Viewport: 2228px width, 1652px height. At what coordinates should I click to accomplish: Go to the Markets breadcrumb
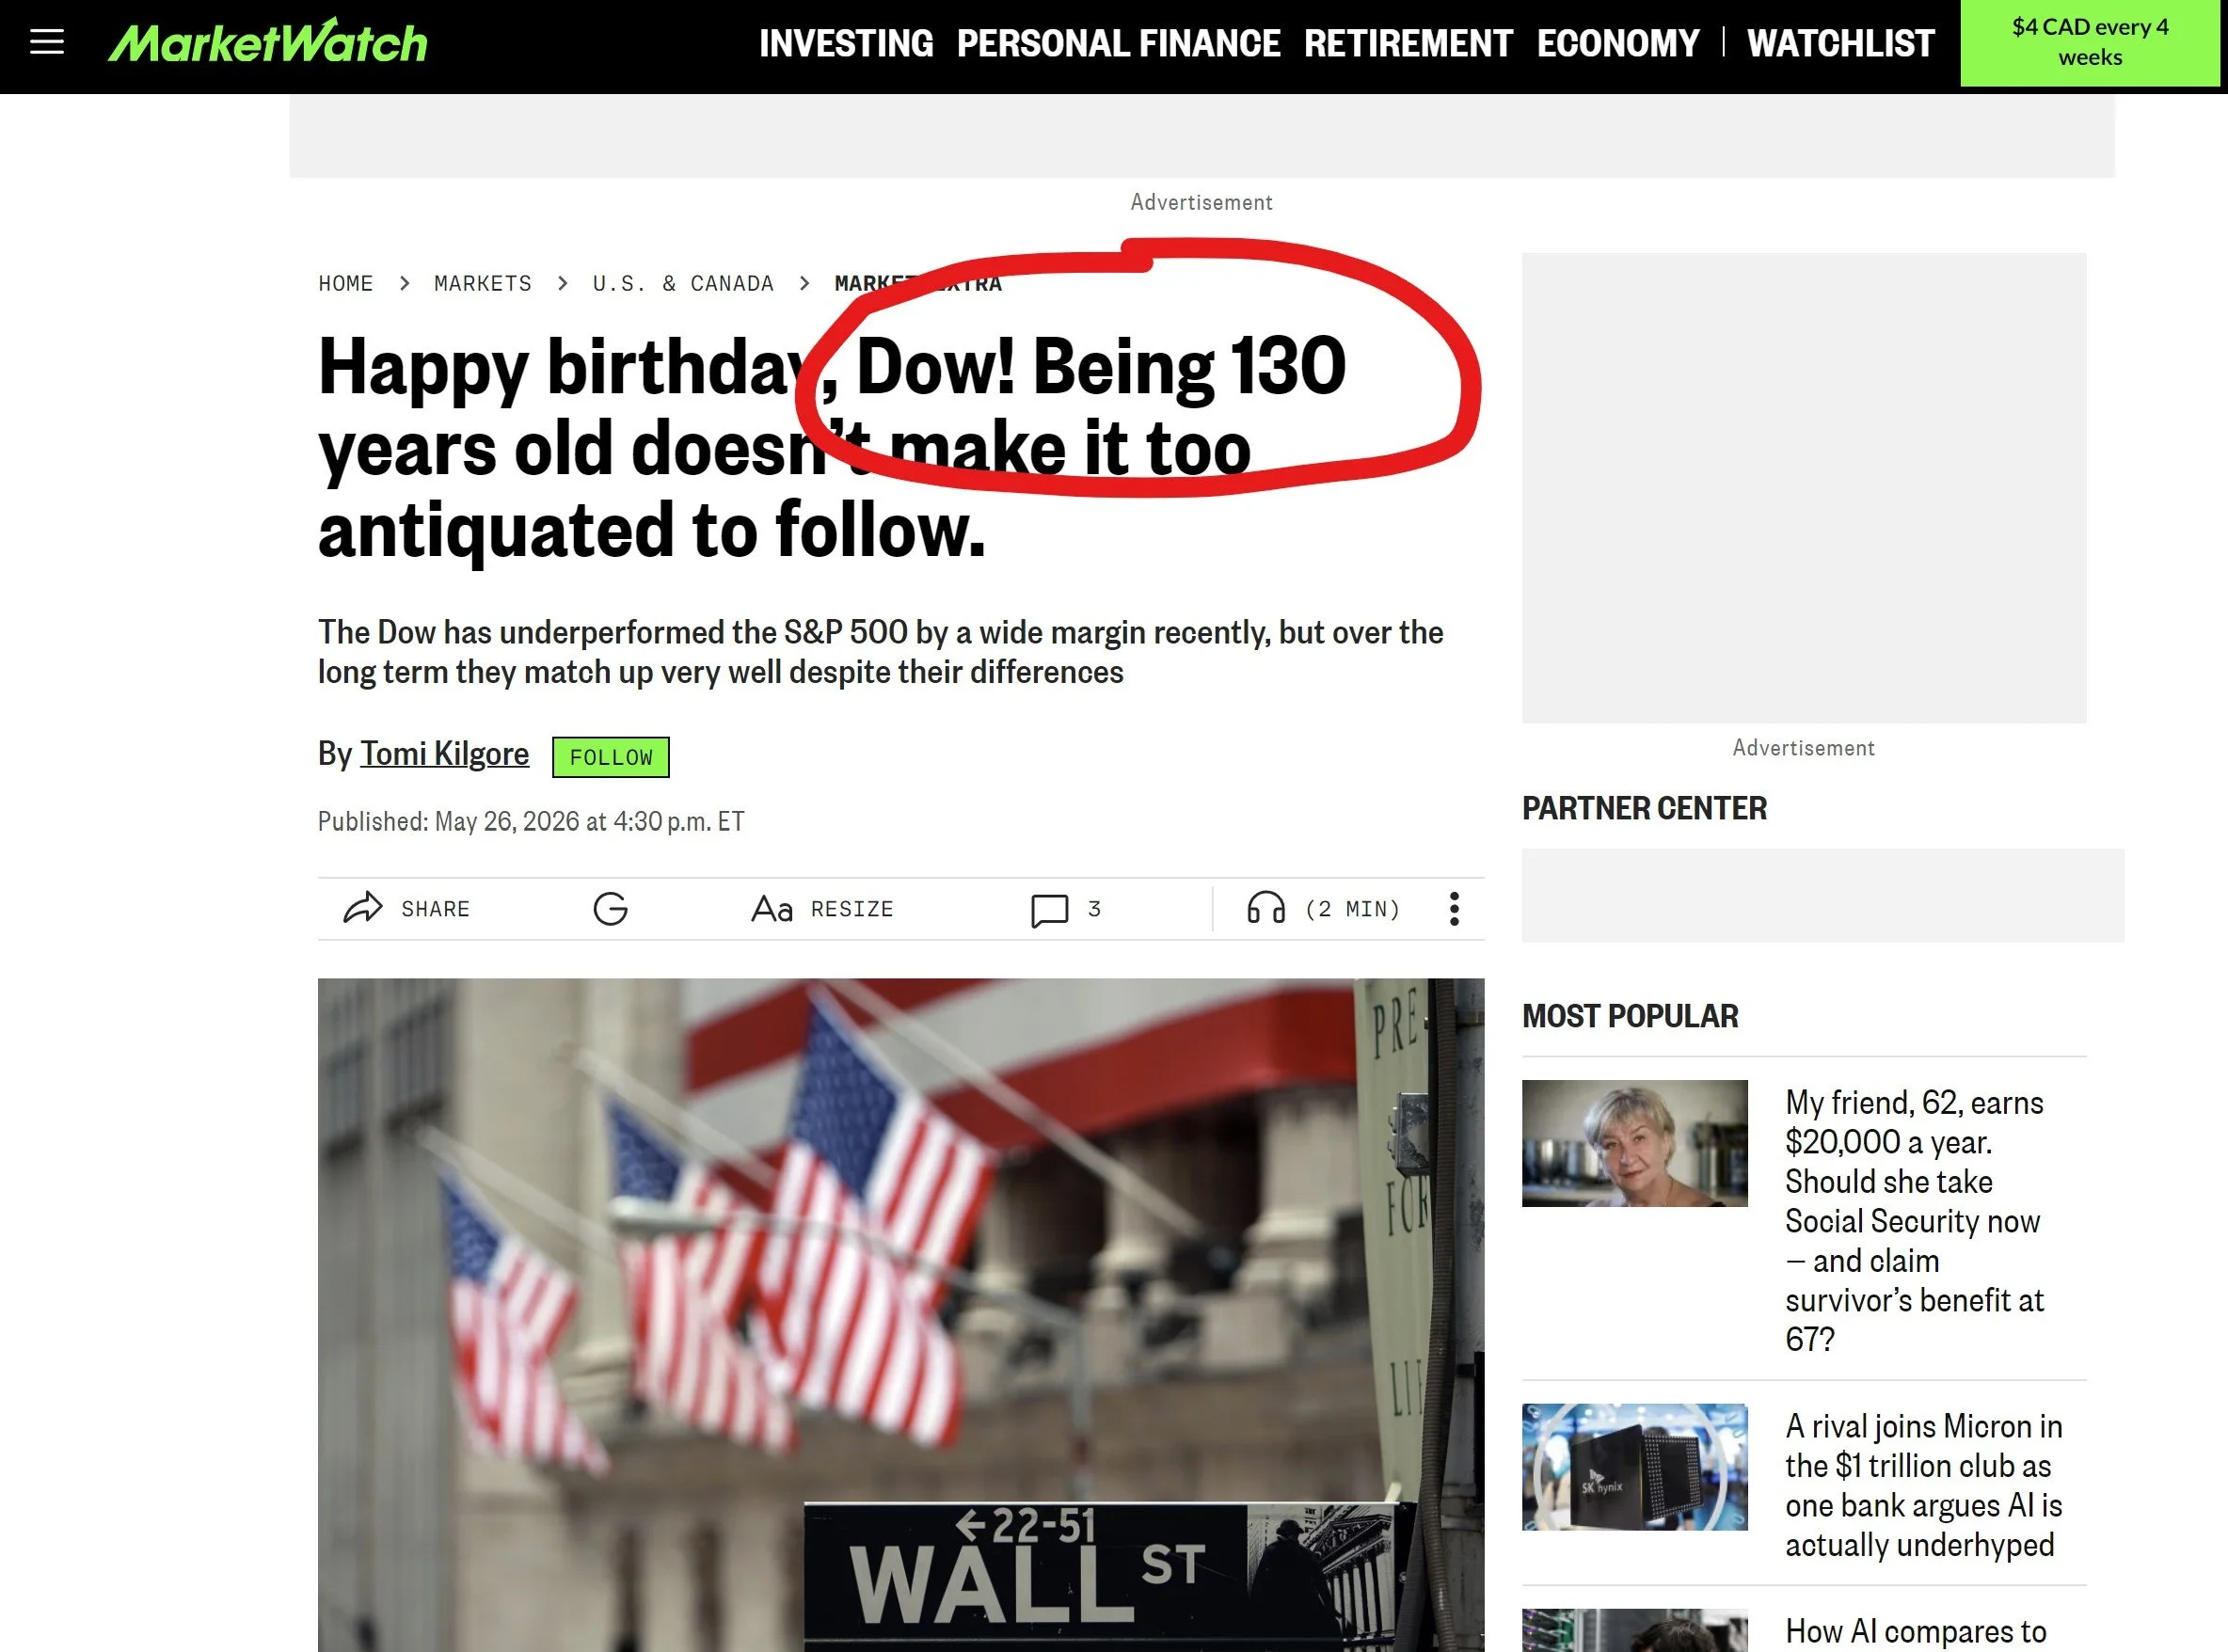coord(483,284)
